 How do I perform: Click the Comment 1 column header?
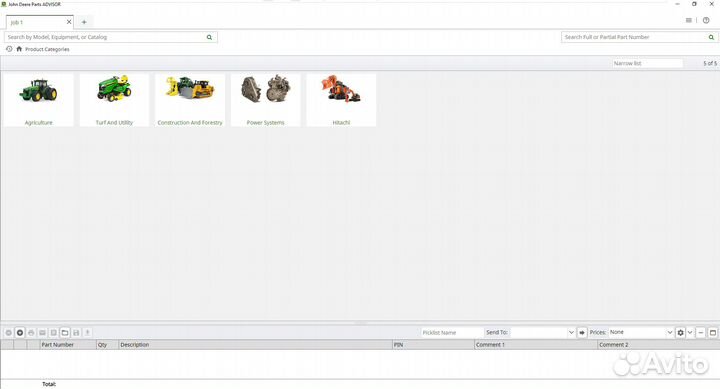tap(536, 344)
